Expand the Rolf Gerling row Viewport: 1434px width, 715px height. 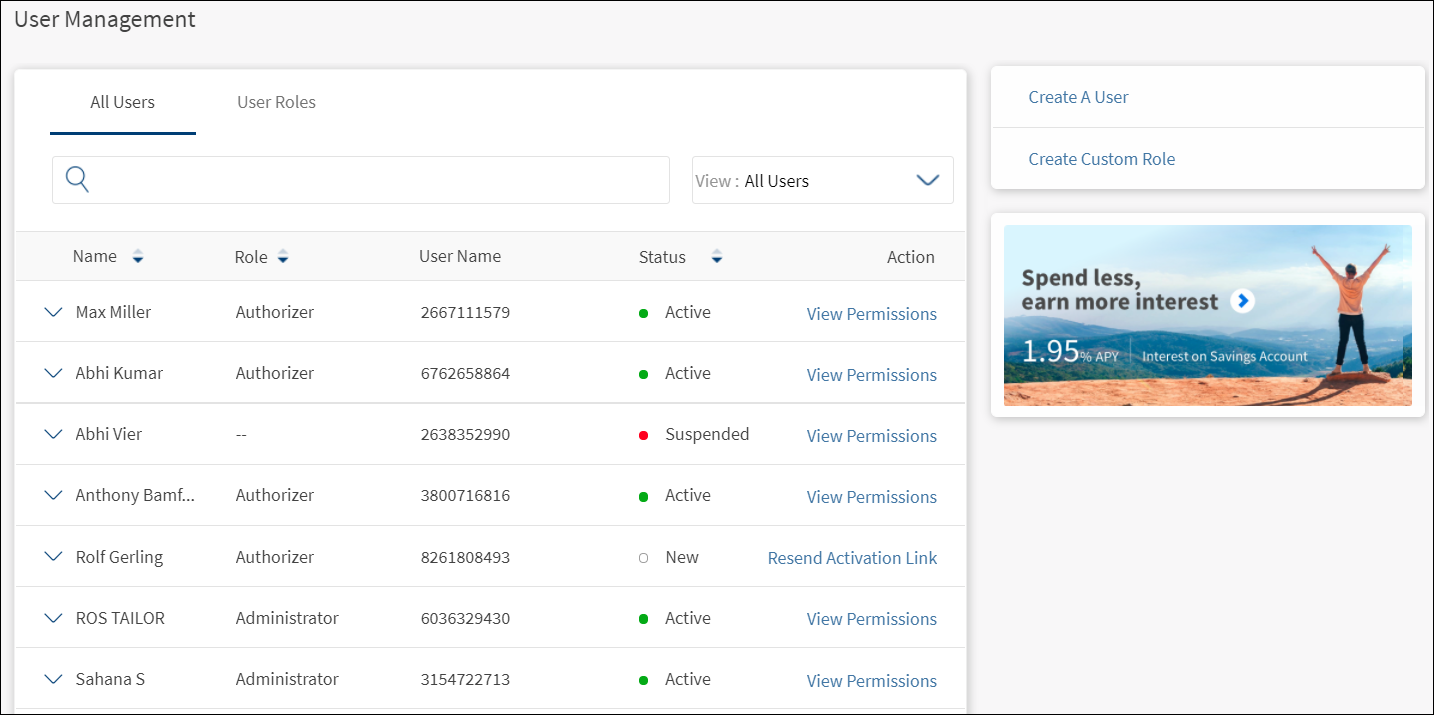[x=54, y=557]
